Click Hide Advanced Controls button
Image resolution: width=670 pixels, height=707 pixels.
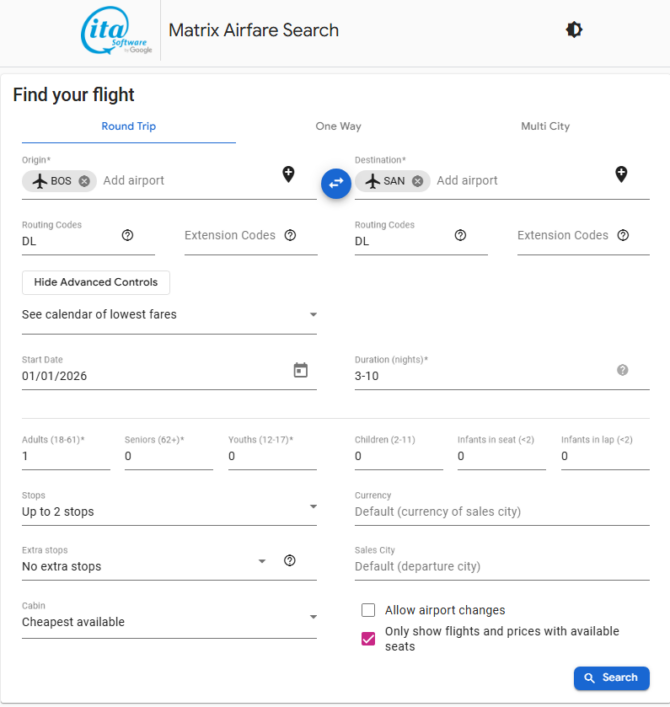coord(96,283)
